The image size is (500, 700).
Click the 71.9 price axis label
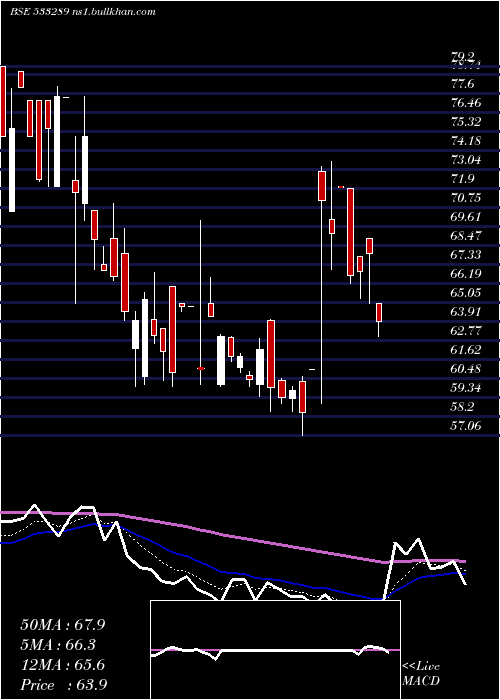(x=462, y=179)
